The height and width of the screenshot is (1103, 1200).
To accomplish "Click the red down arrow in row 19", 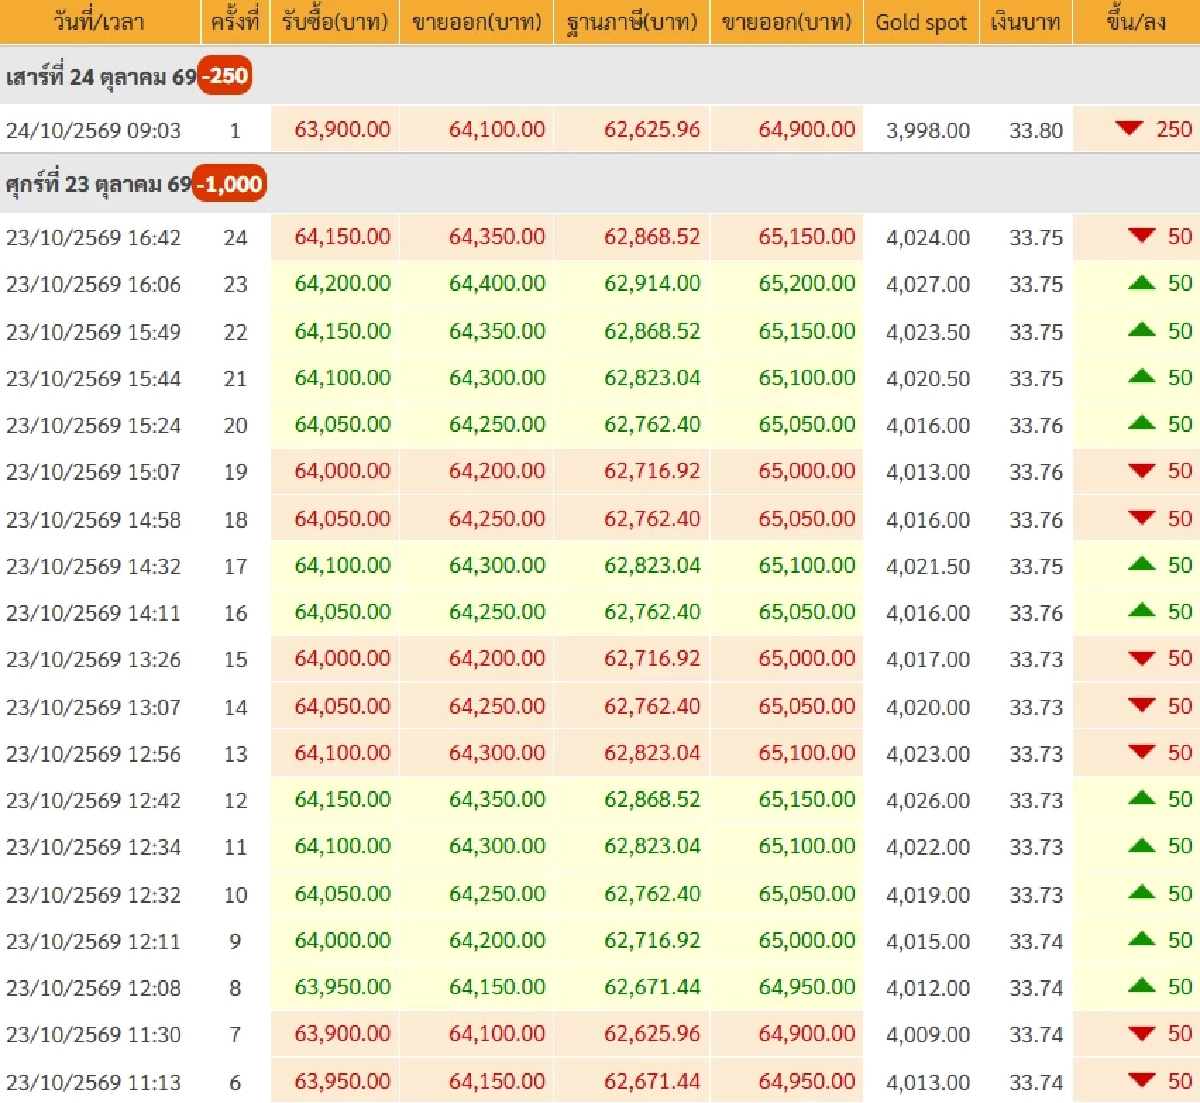I will [x=1141, y=470].
